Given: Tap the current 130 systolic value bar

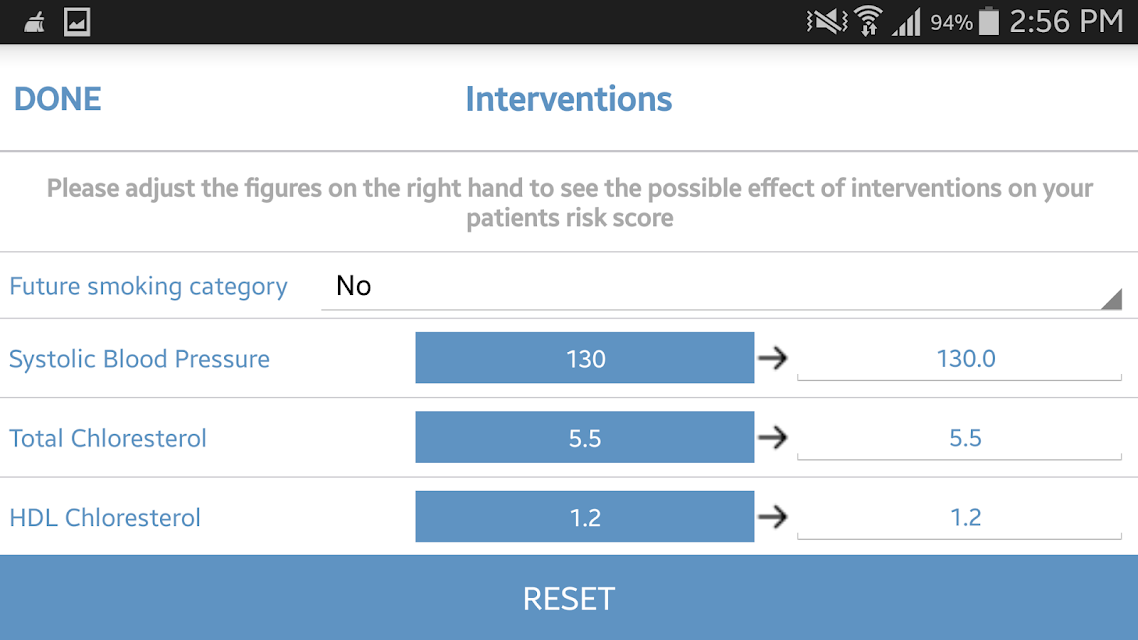Looking at the screenshot, I should (x=585, y=358).
